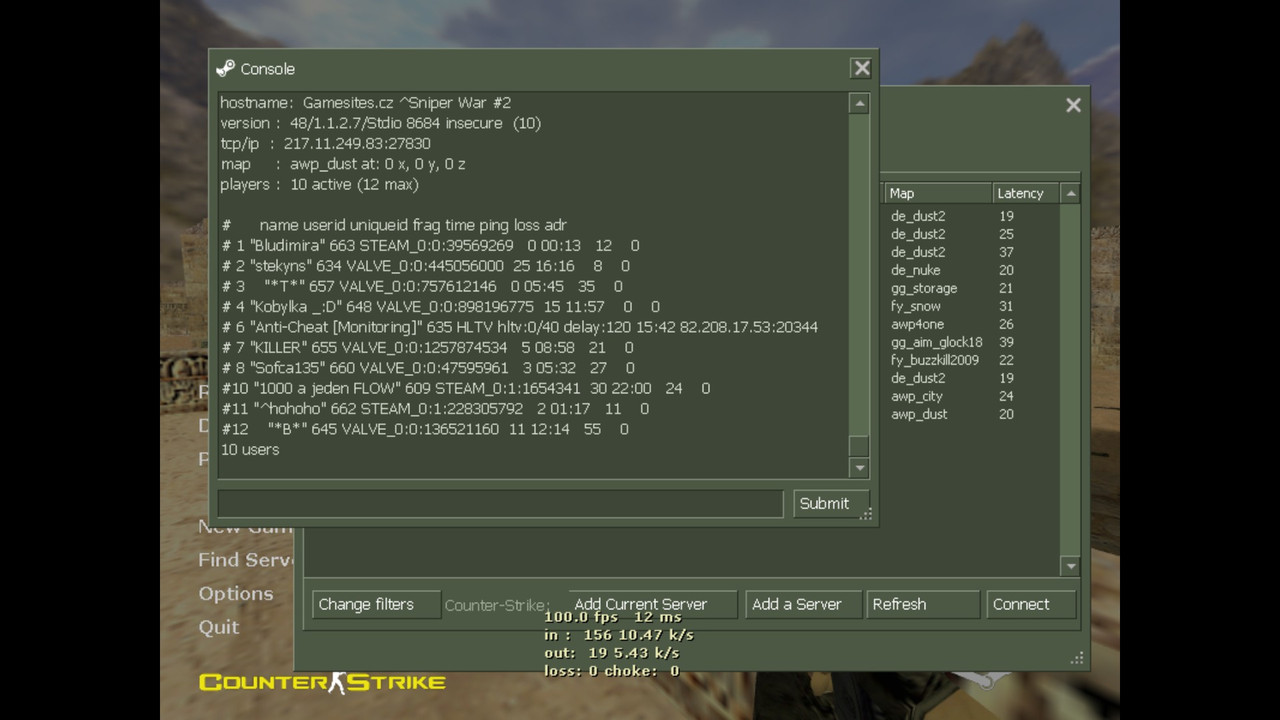Image resolution: width=1280 pixels, height=720 pixels.
Task: Select the awp_dust server row
Action: pos(970,414)
